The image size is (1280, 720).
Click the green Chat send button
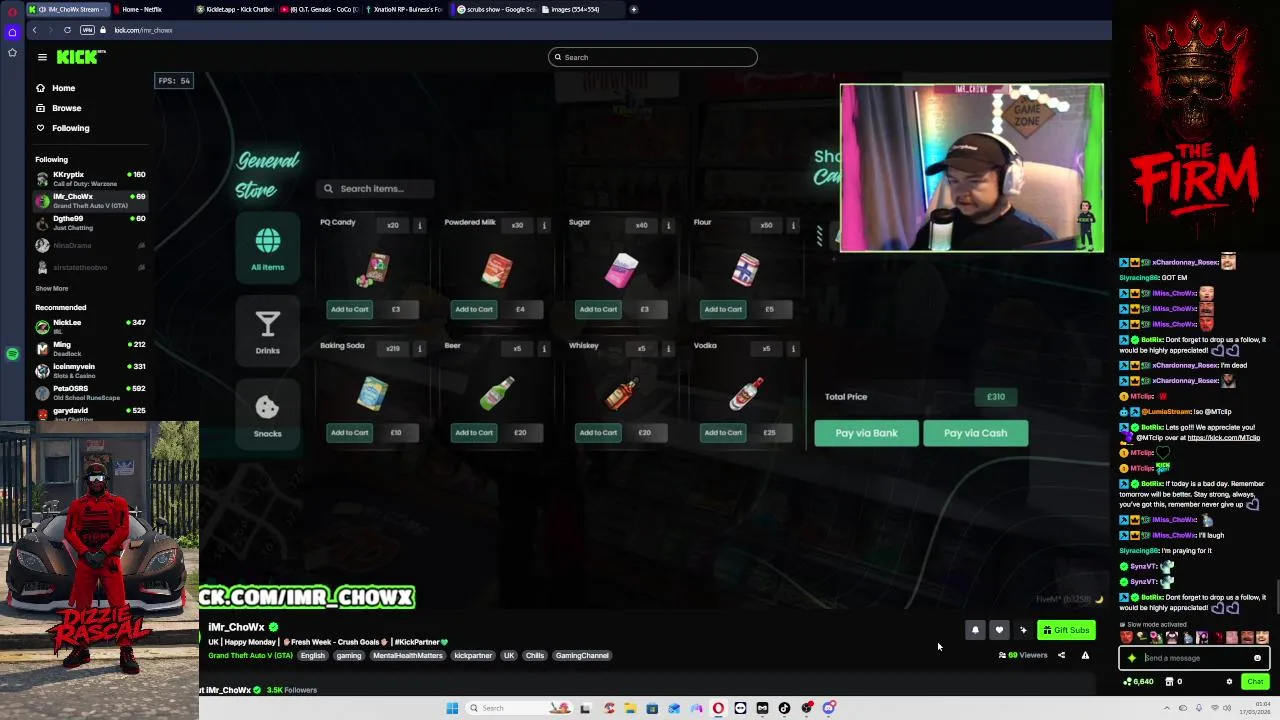tap(1255, 682)
